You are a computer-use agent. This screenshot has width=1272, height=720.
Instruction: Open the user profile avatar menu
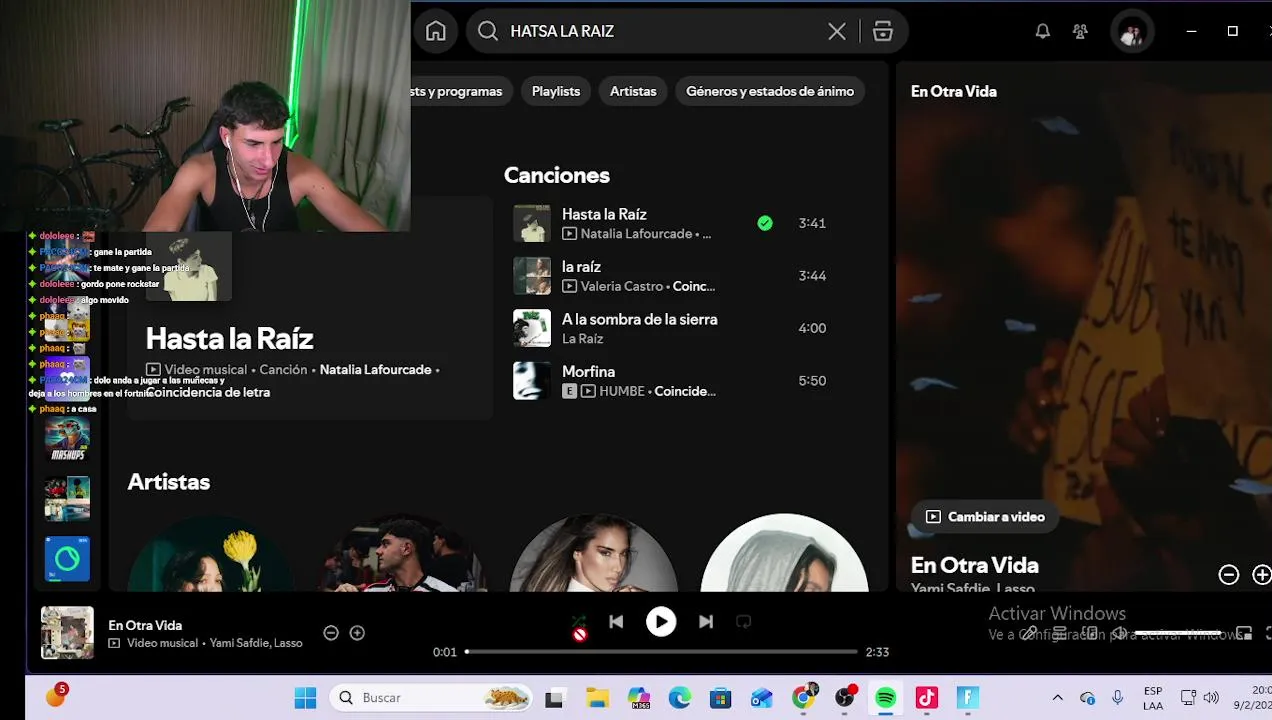click(1132, 32)
